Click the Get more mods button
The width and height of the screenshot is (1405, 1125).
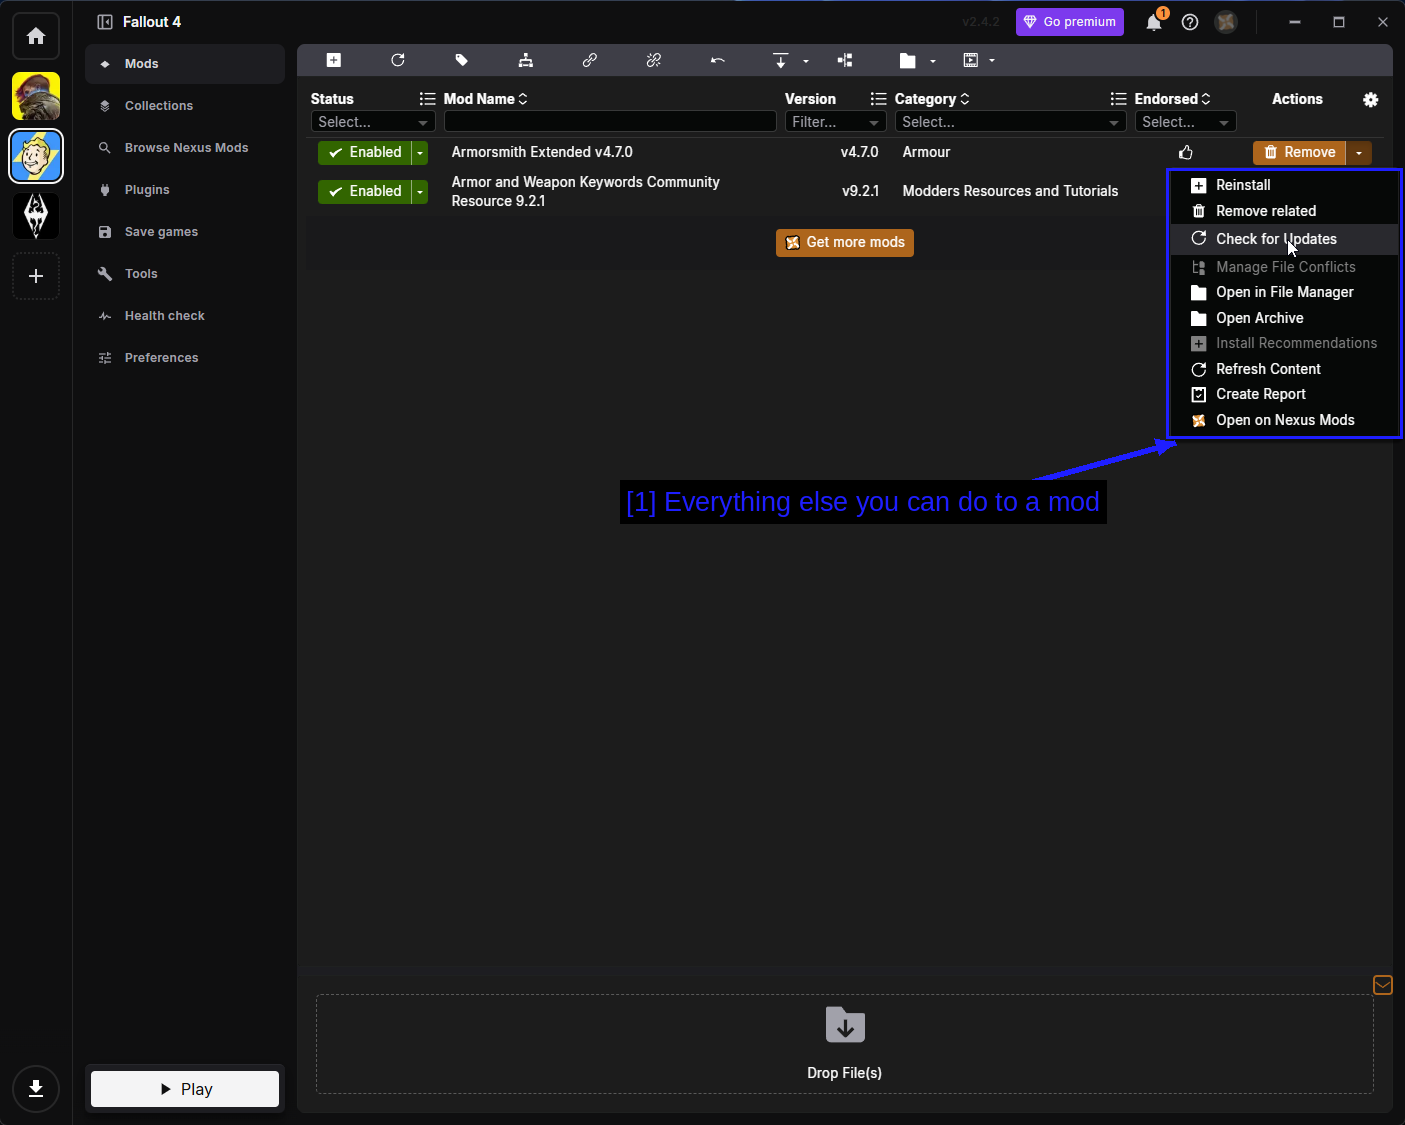tap(845, 242)
